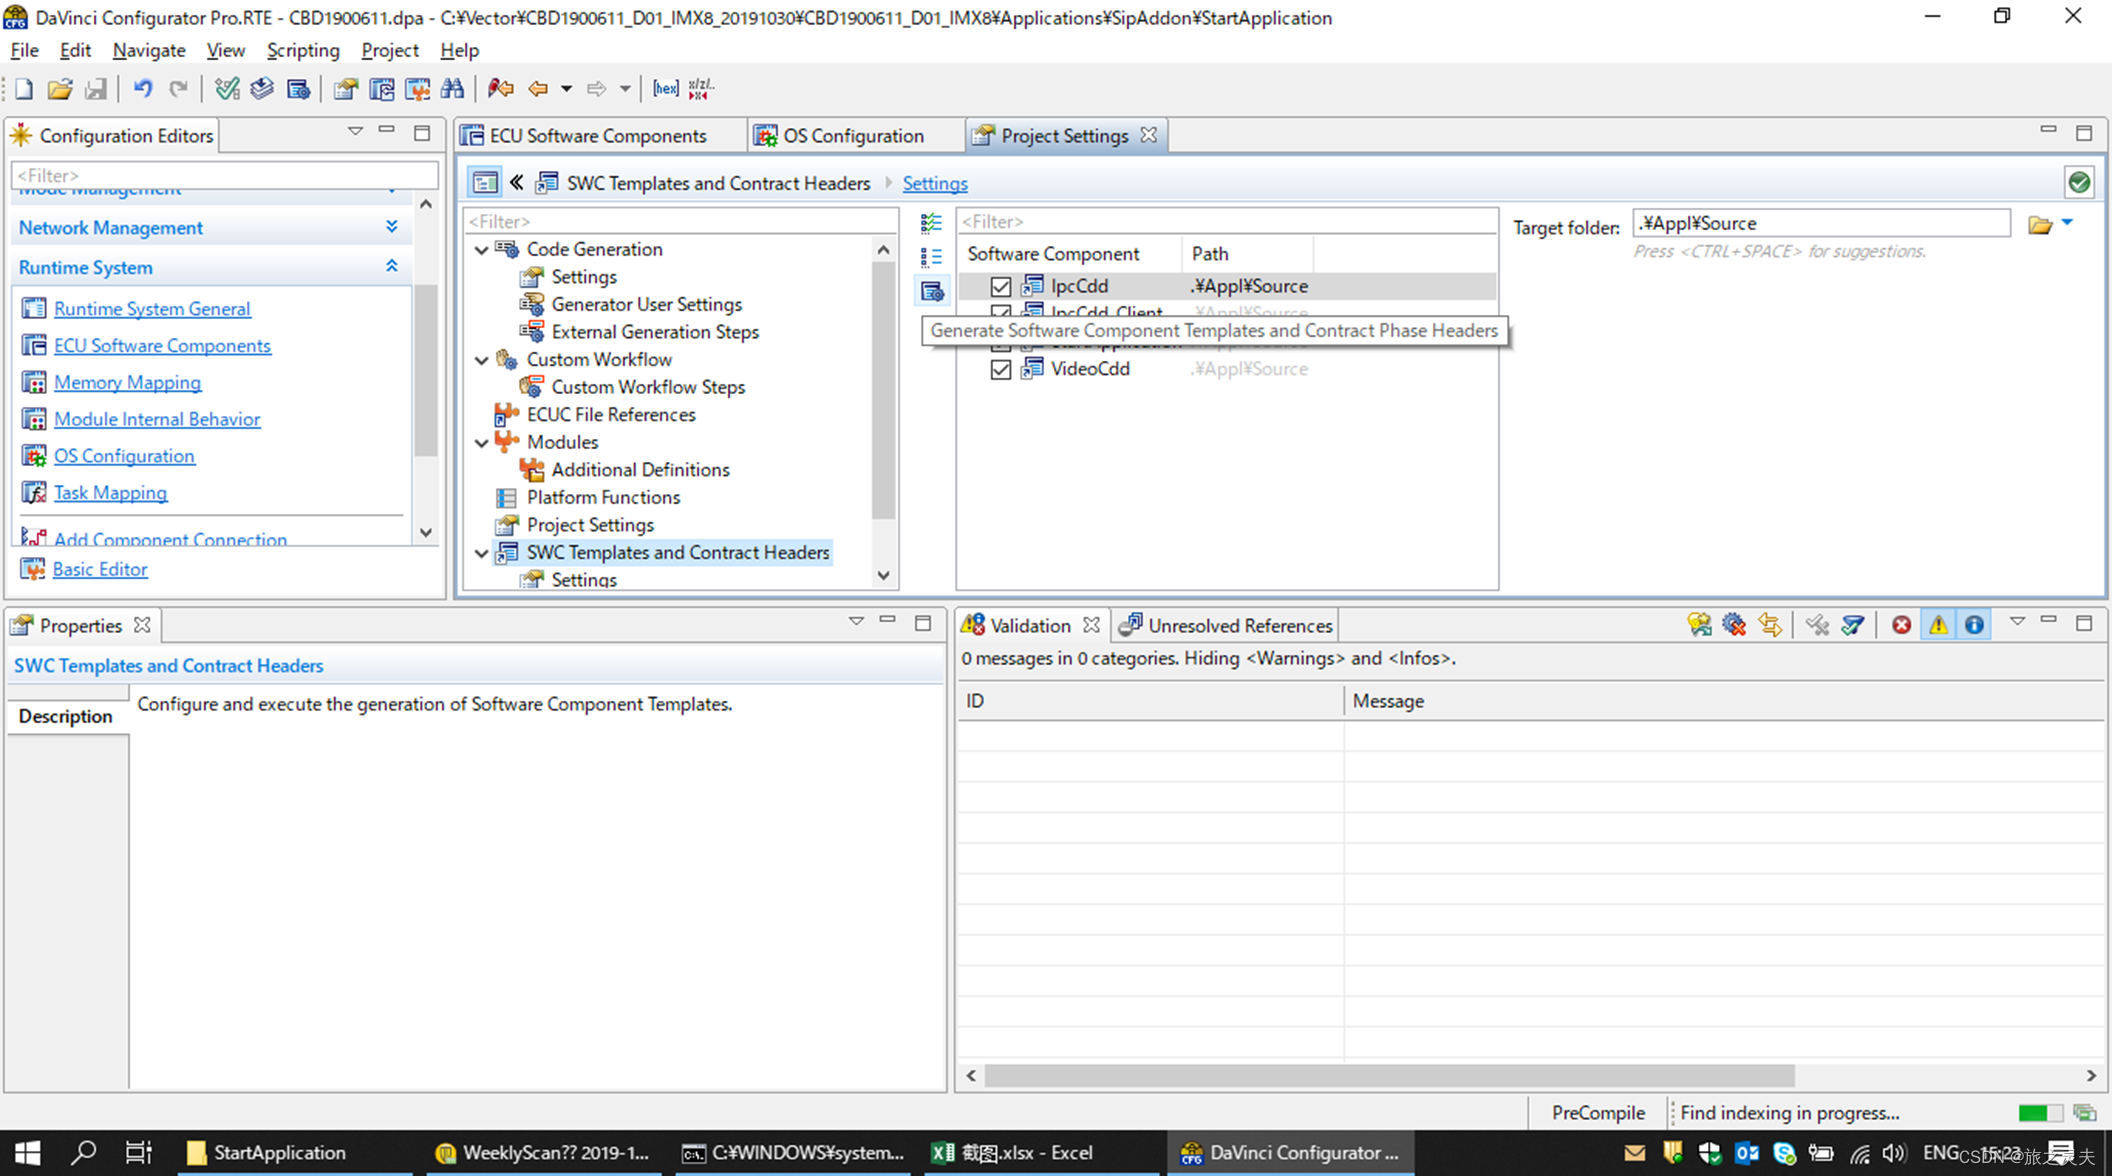Toggle the warning filter icon in Validation
2112x1176 pixels.
point(1938,625)
